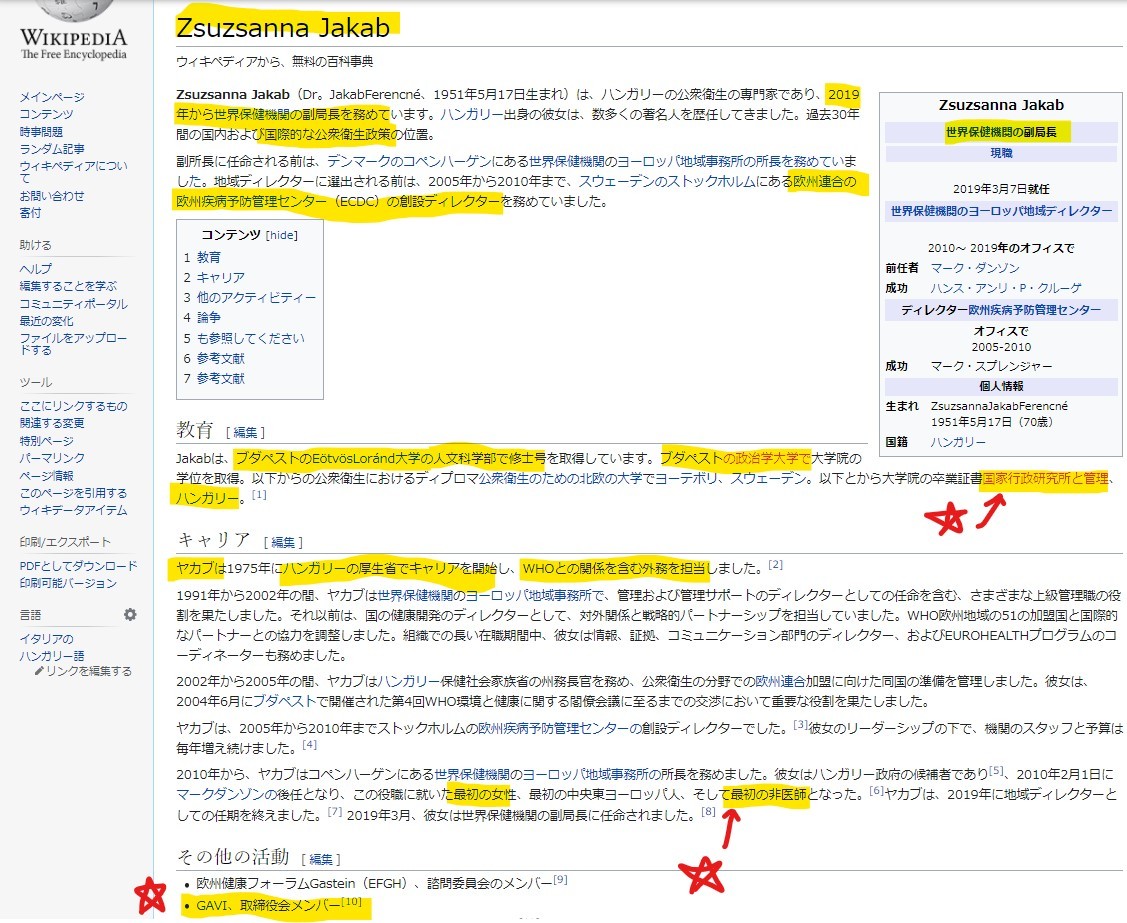Edit the その他の活動 section
The height and width of the screenshot is (923, 1127).
[321, 860]
